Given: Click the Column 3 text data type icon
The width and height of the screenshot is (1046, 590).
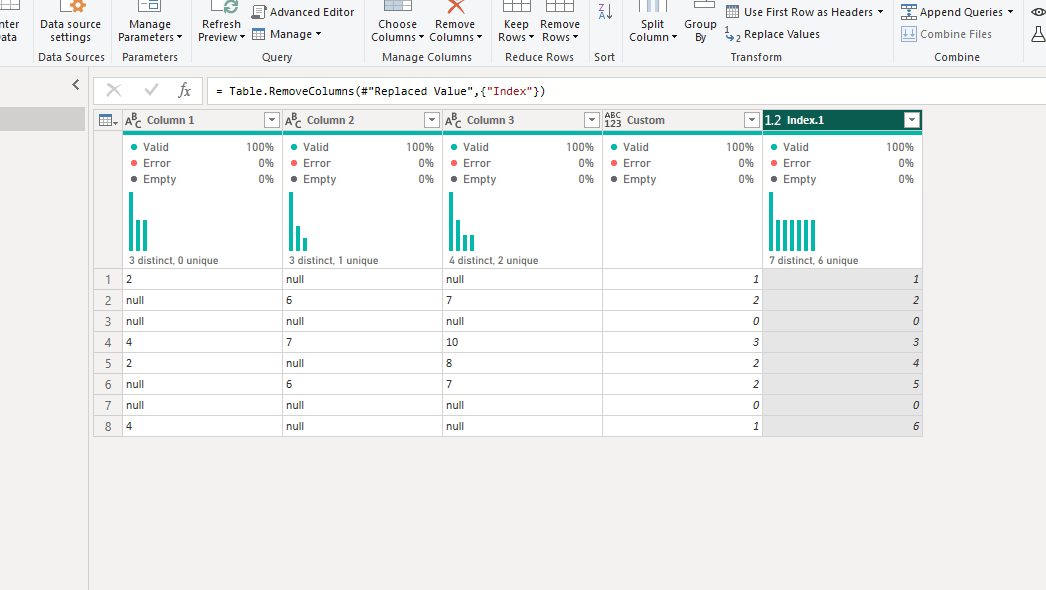Looking at the screenshot, I should click(x=454, y=120).
